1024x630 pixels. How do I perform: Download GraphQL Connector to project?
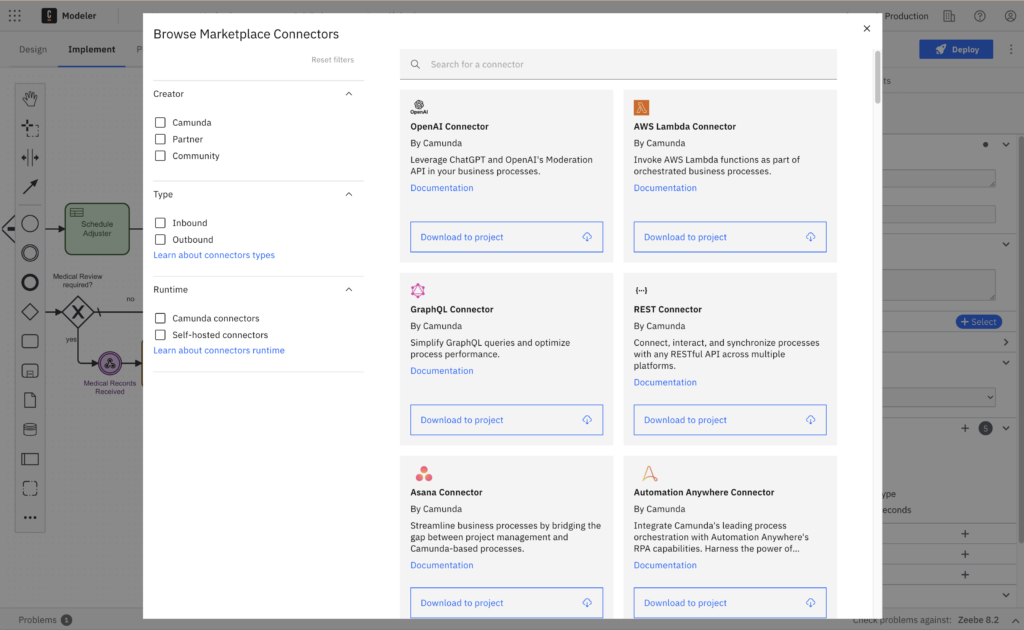point(506,420)
